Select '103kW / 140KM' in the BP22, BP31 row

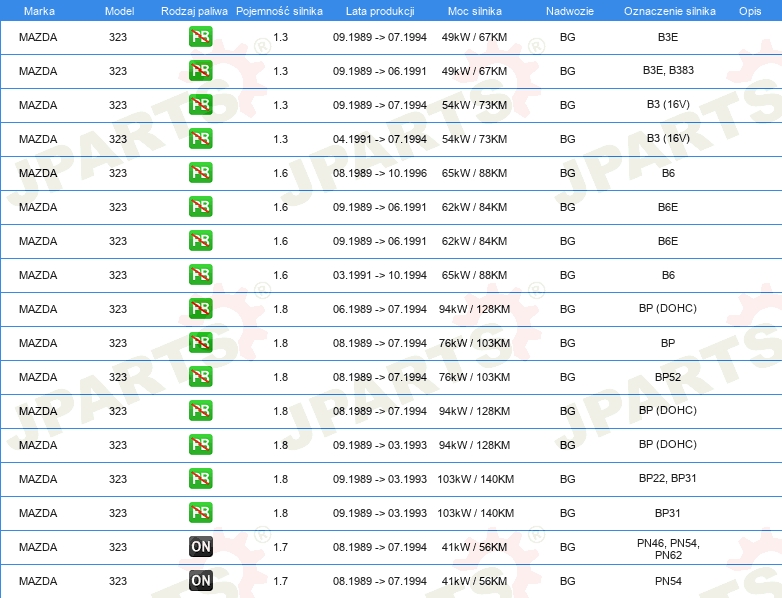coord(475,479)
